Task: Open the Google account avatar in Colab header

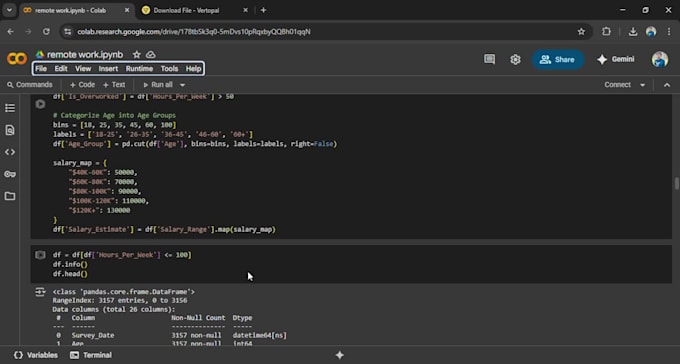Action: [660, 59]
